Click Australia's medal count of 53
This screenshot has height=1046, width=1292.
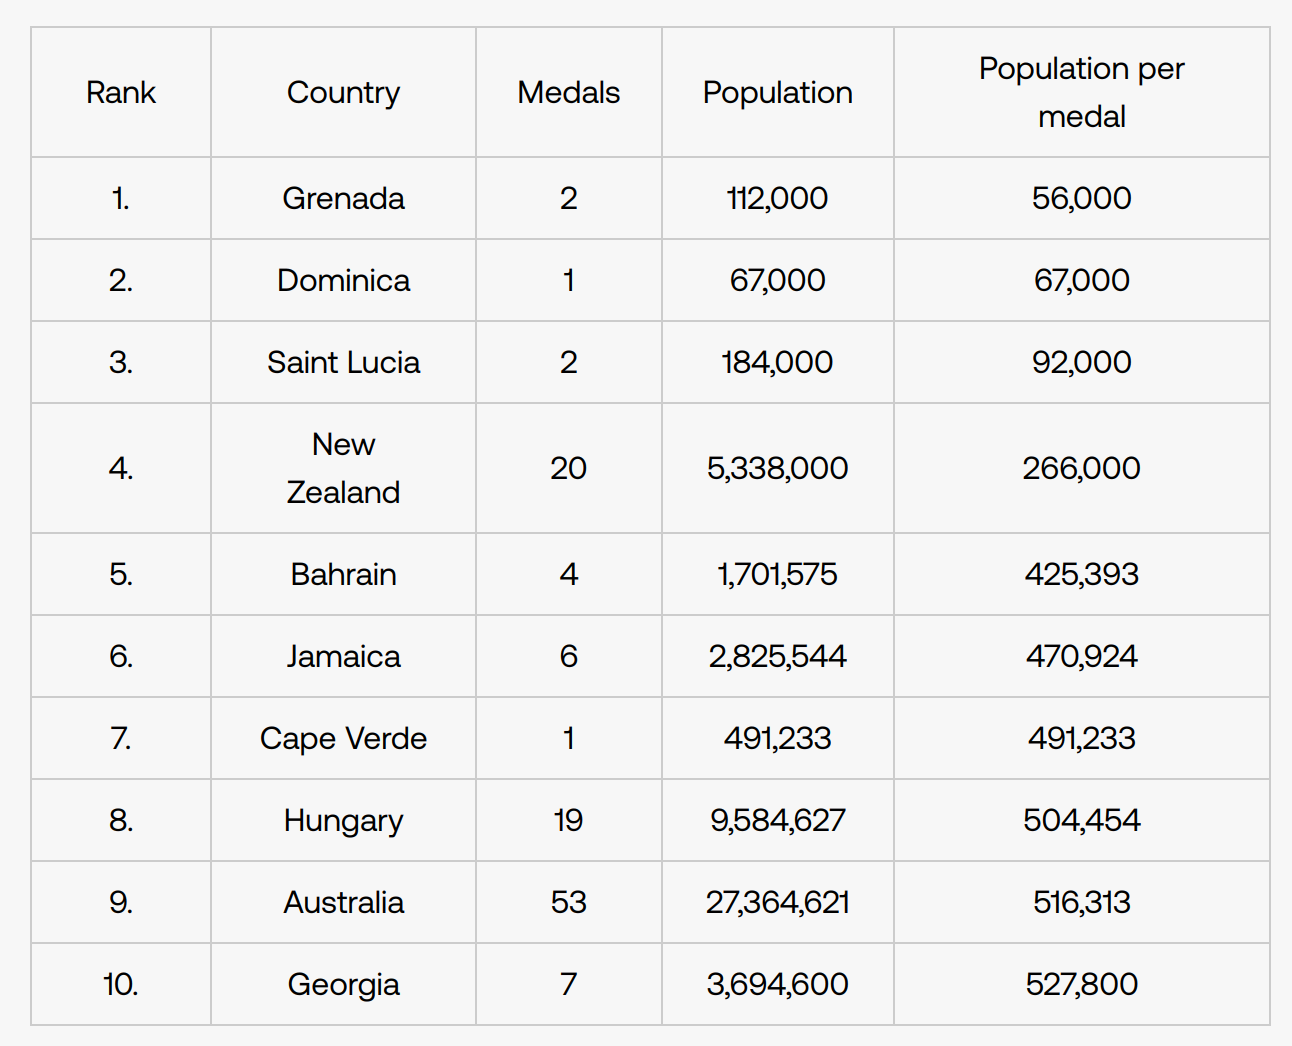(568, 902)
